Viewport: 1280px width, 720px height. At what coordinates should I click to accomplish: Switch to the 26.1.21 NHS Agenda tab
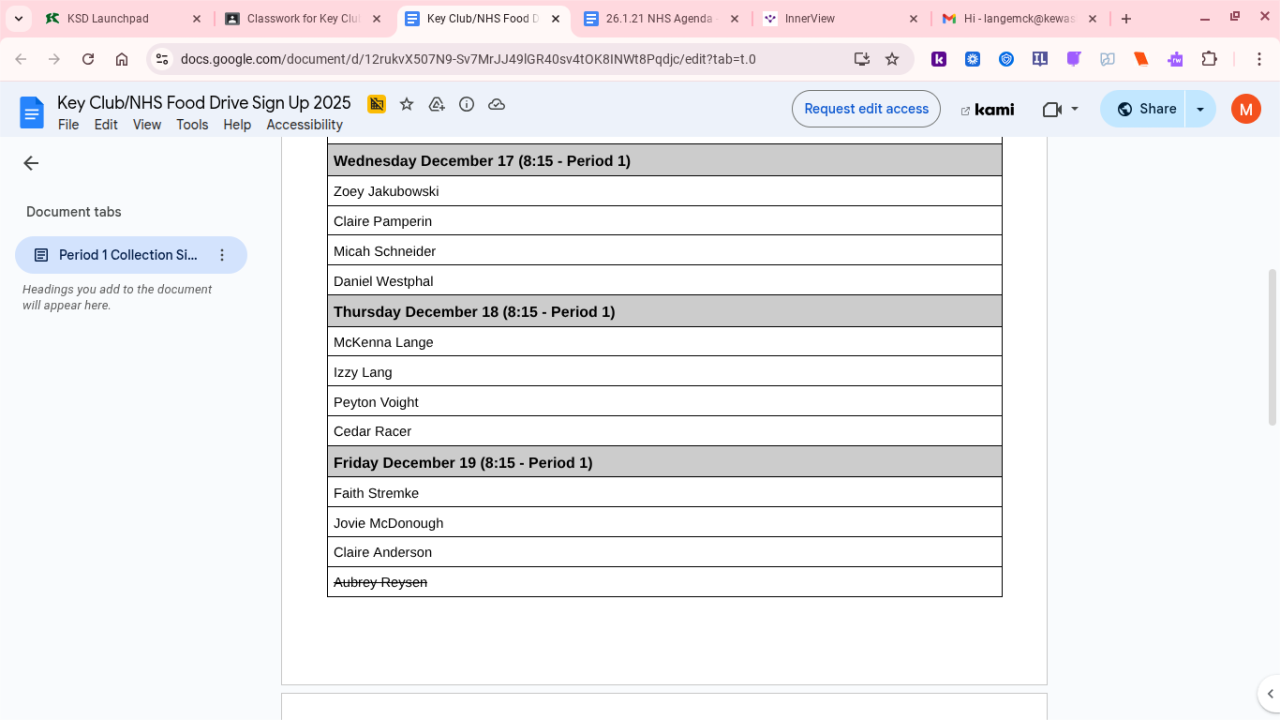[x=659, y=19]
